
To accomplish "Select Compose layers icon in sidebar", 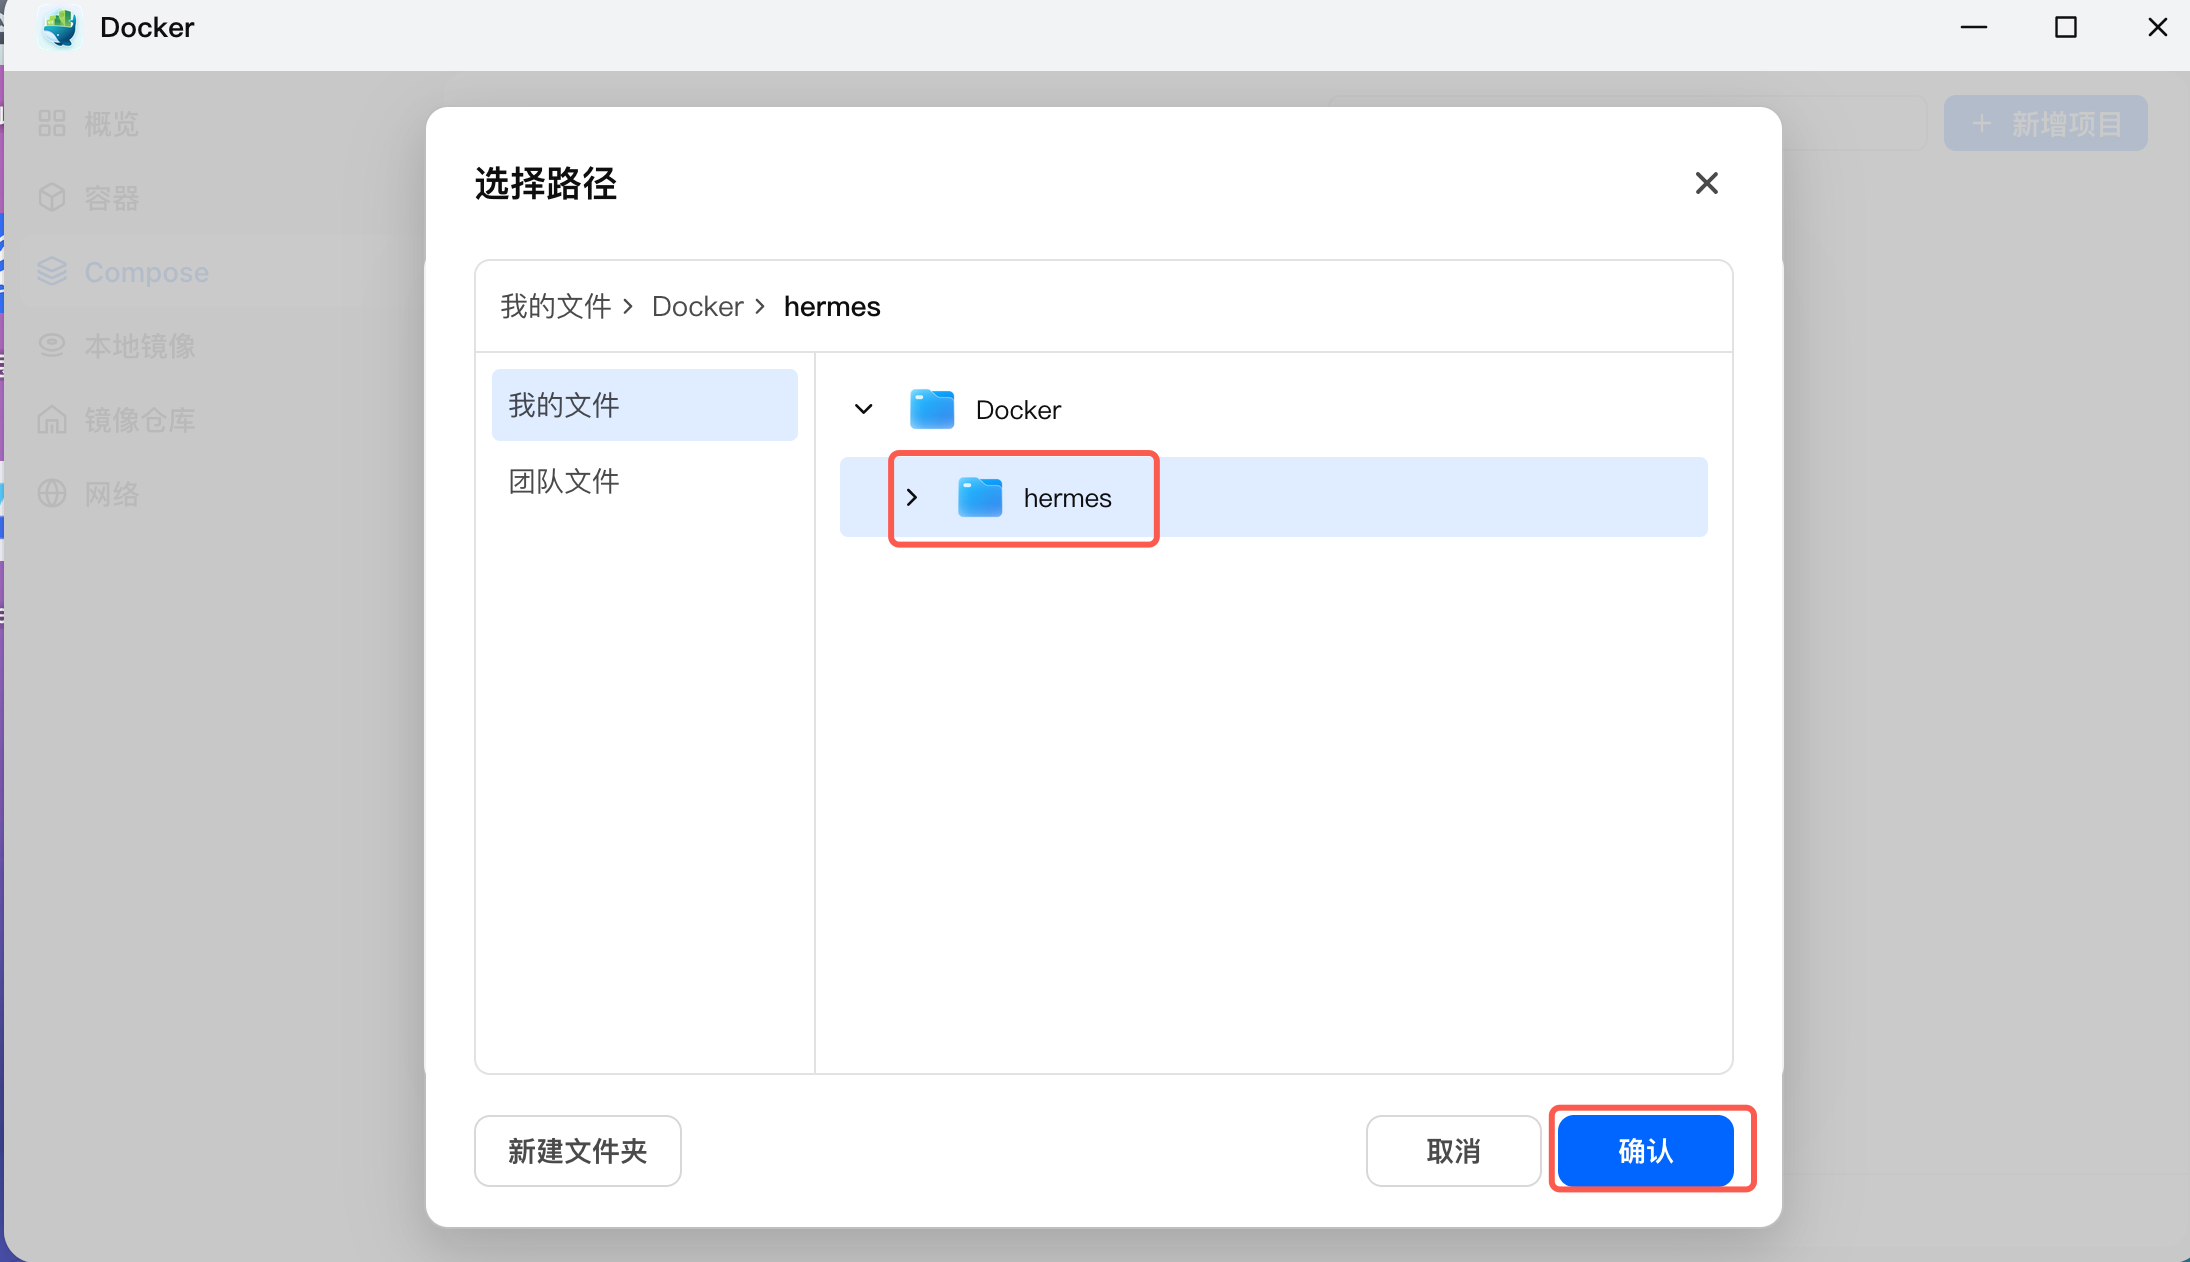I will click(x=52, y=272).
